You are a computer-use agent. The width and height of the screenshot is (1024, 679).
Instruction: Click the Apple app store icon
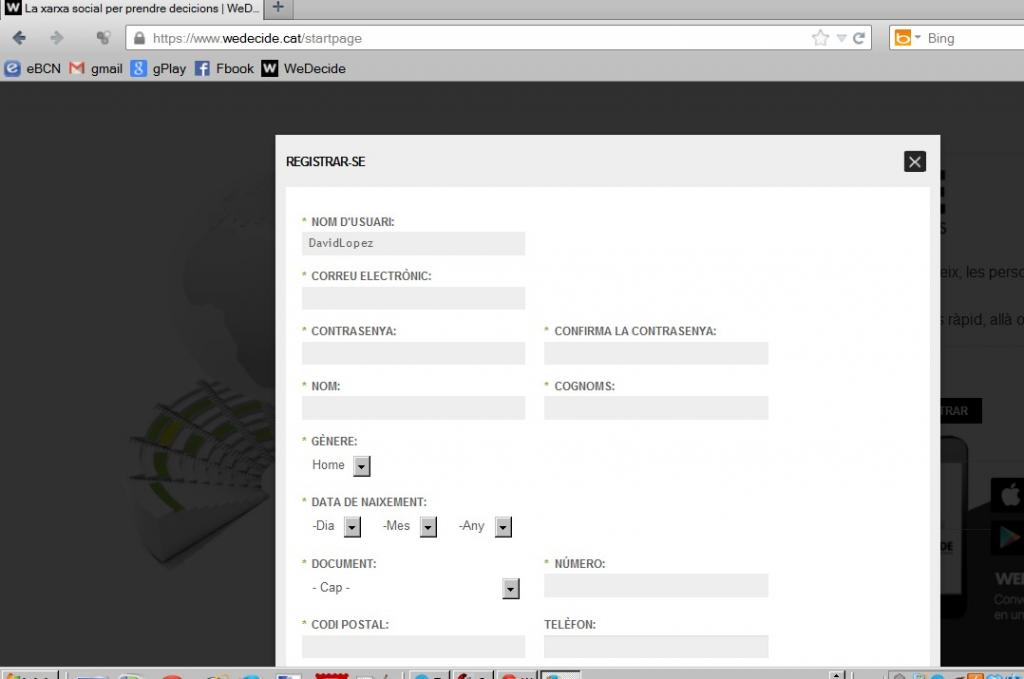[1008, 494]
